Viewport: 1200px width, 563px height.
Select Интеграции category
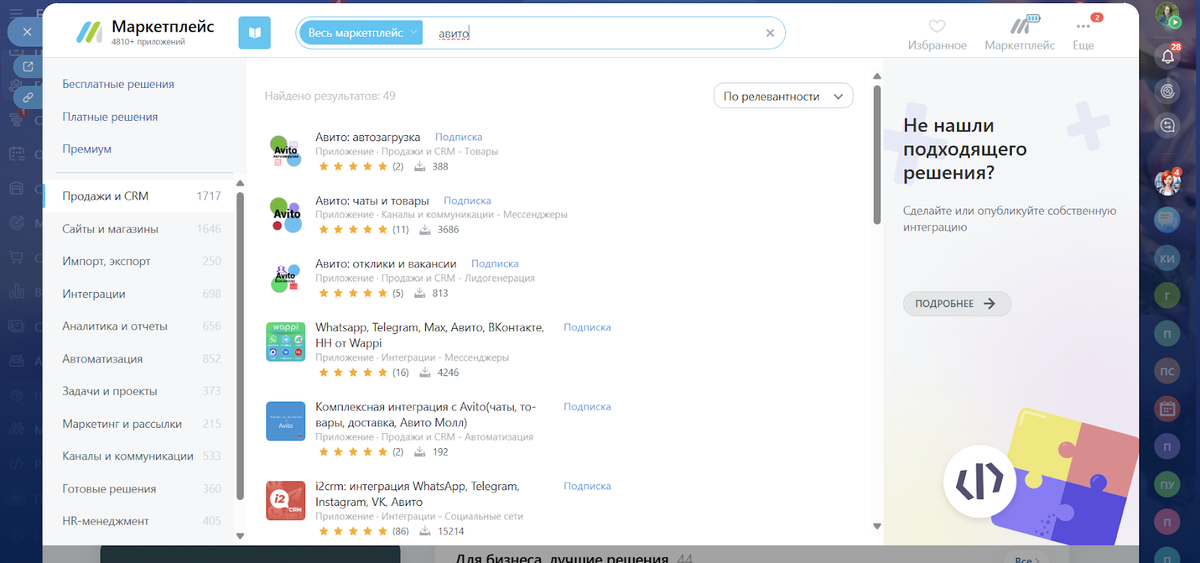pos(139,294)
